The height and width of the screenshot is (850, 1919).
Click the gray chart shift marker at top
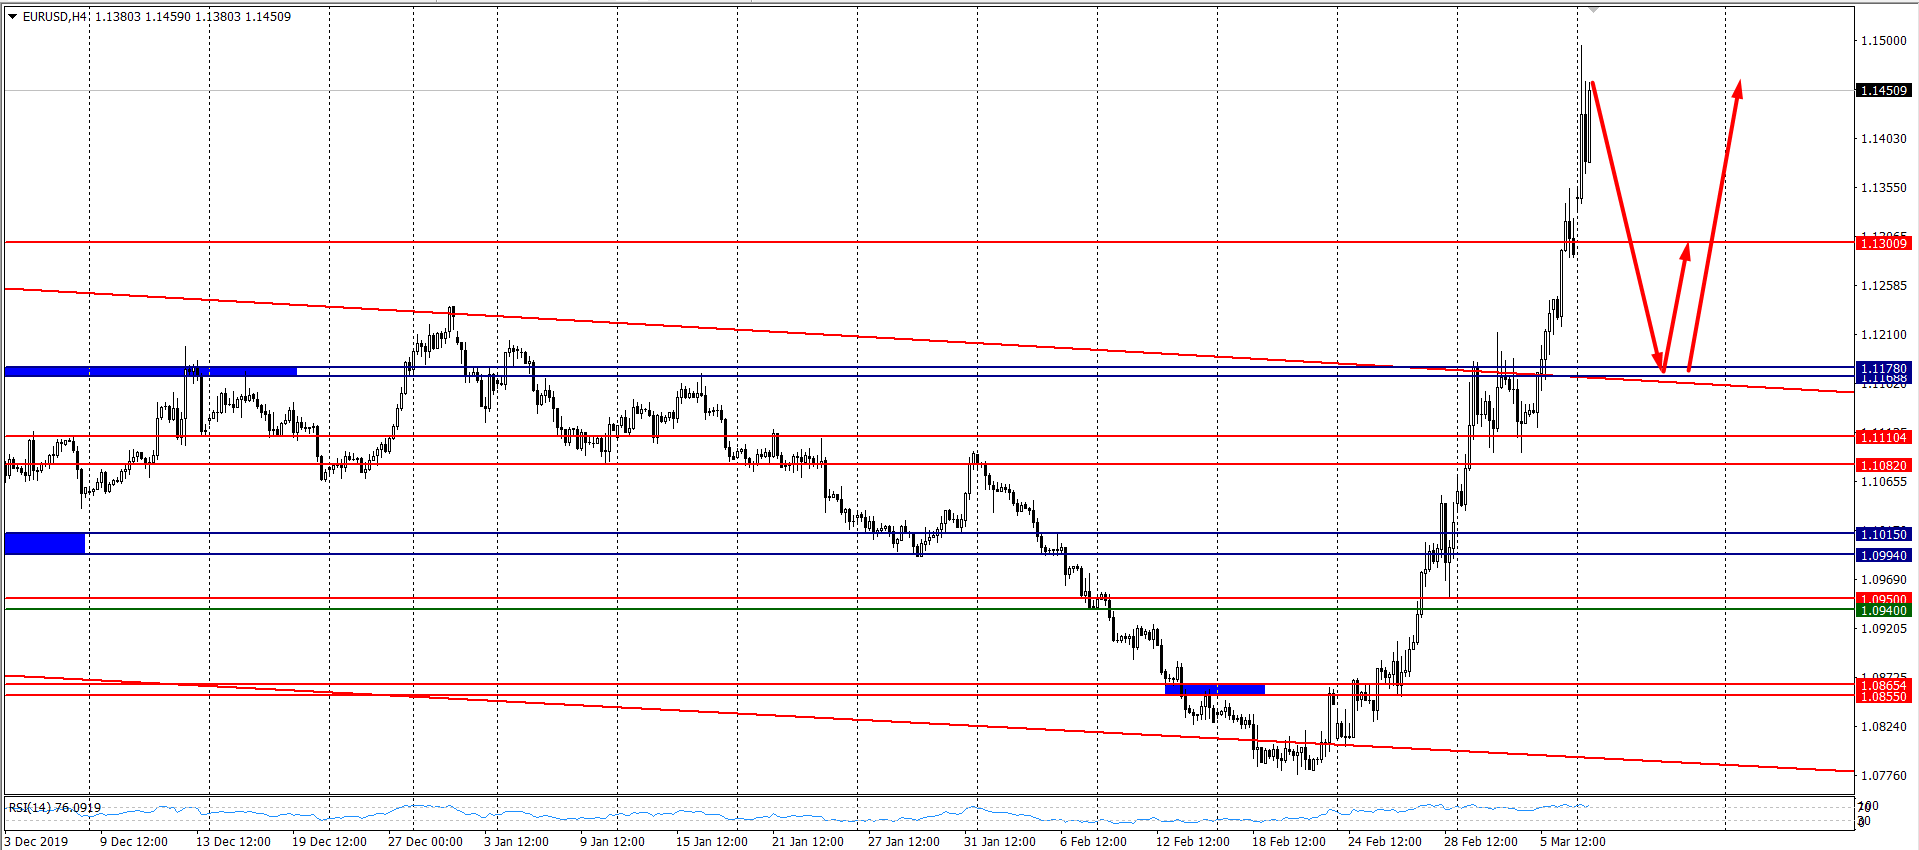click(x=1593, y=9)
